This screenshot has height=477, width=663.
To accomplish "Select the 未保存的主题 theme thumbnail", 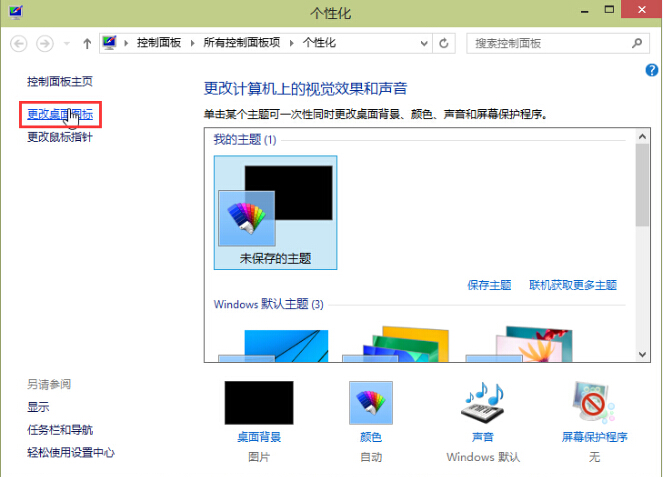I will pos(275,212).
